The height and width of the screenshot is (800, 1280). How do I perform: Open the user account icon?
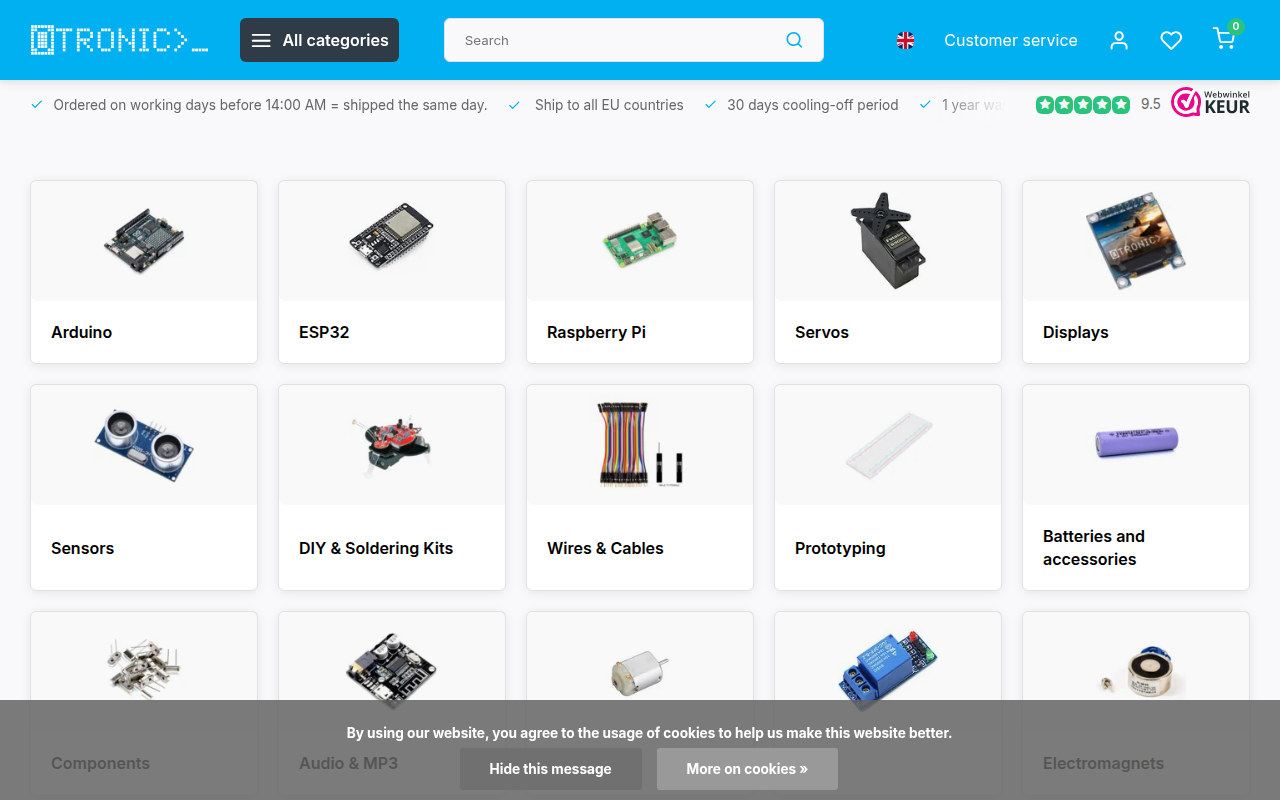click(x=1119, y=40)
